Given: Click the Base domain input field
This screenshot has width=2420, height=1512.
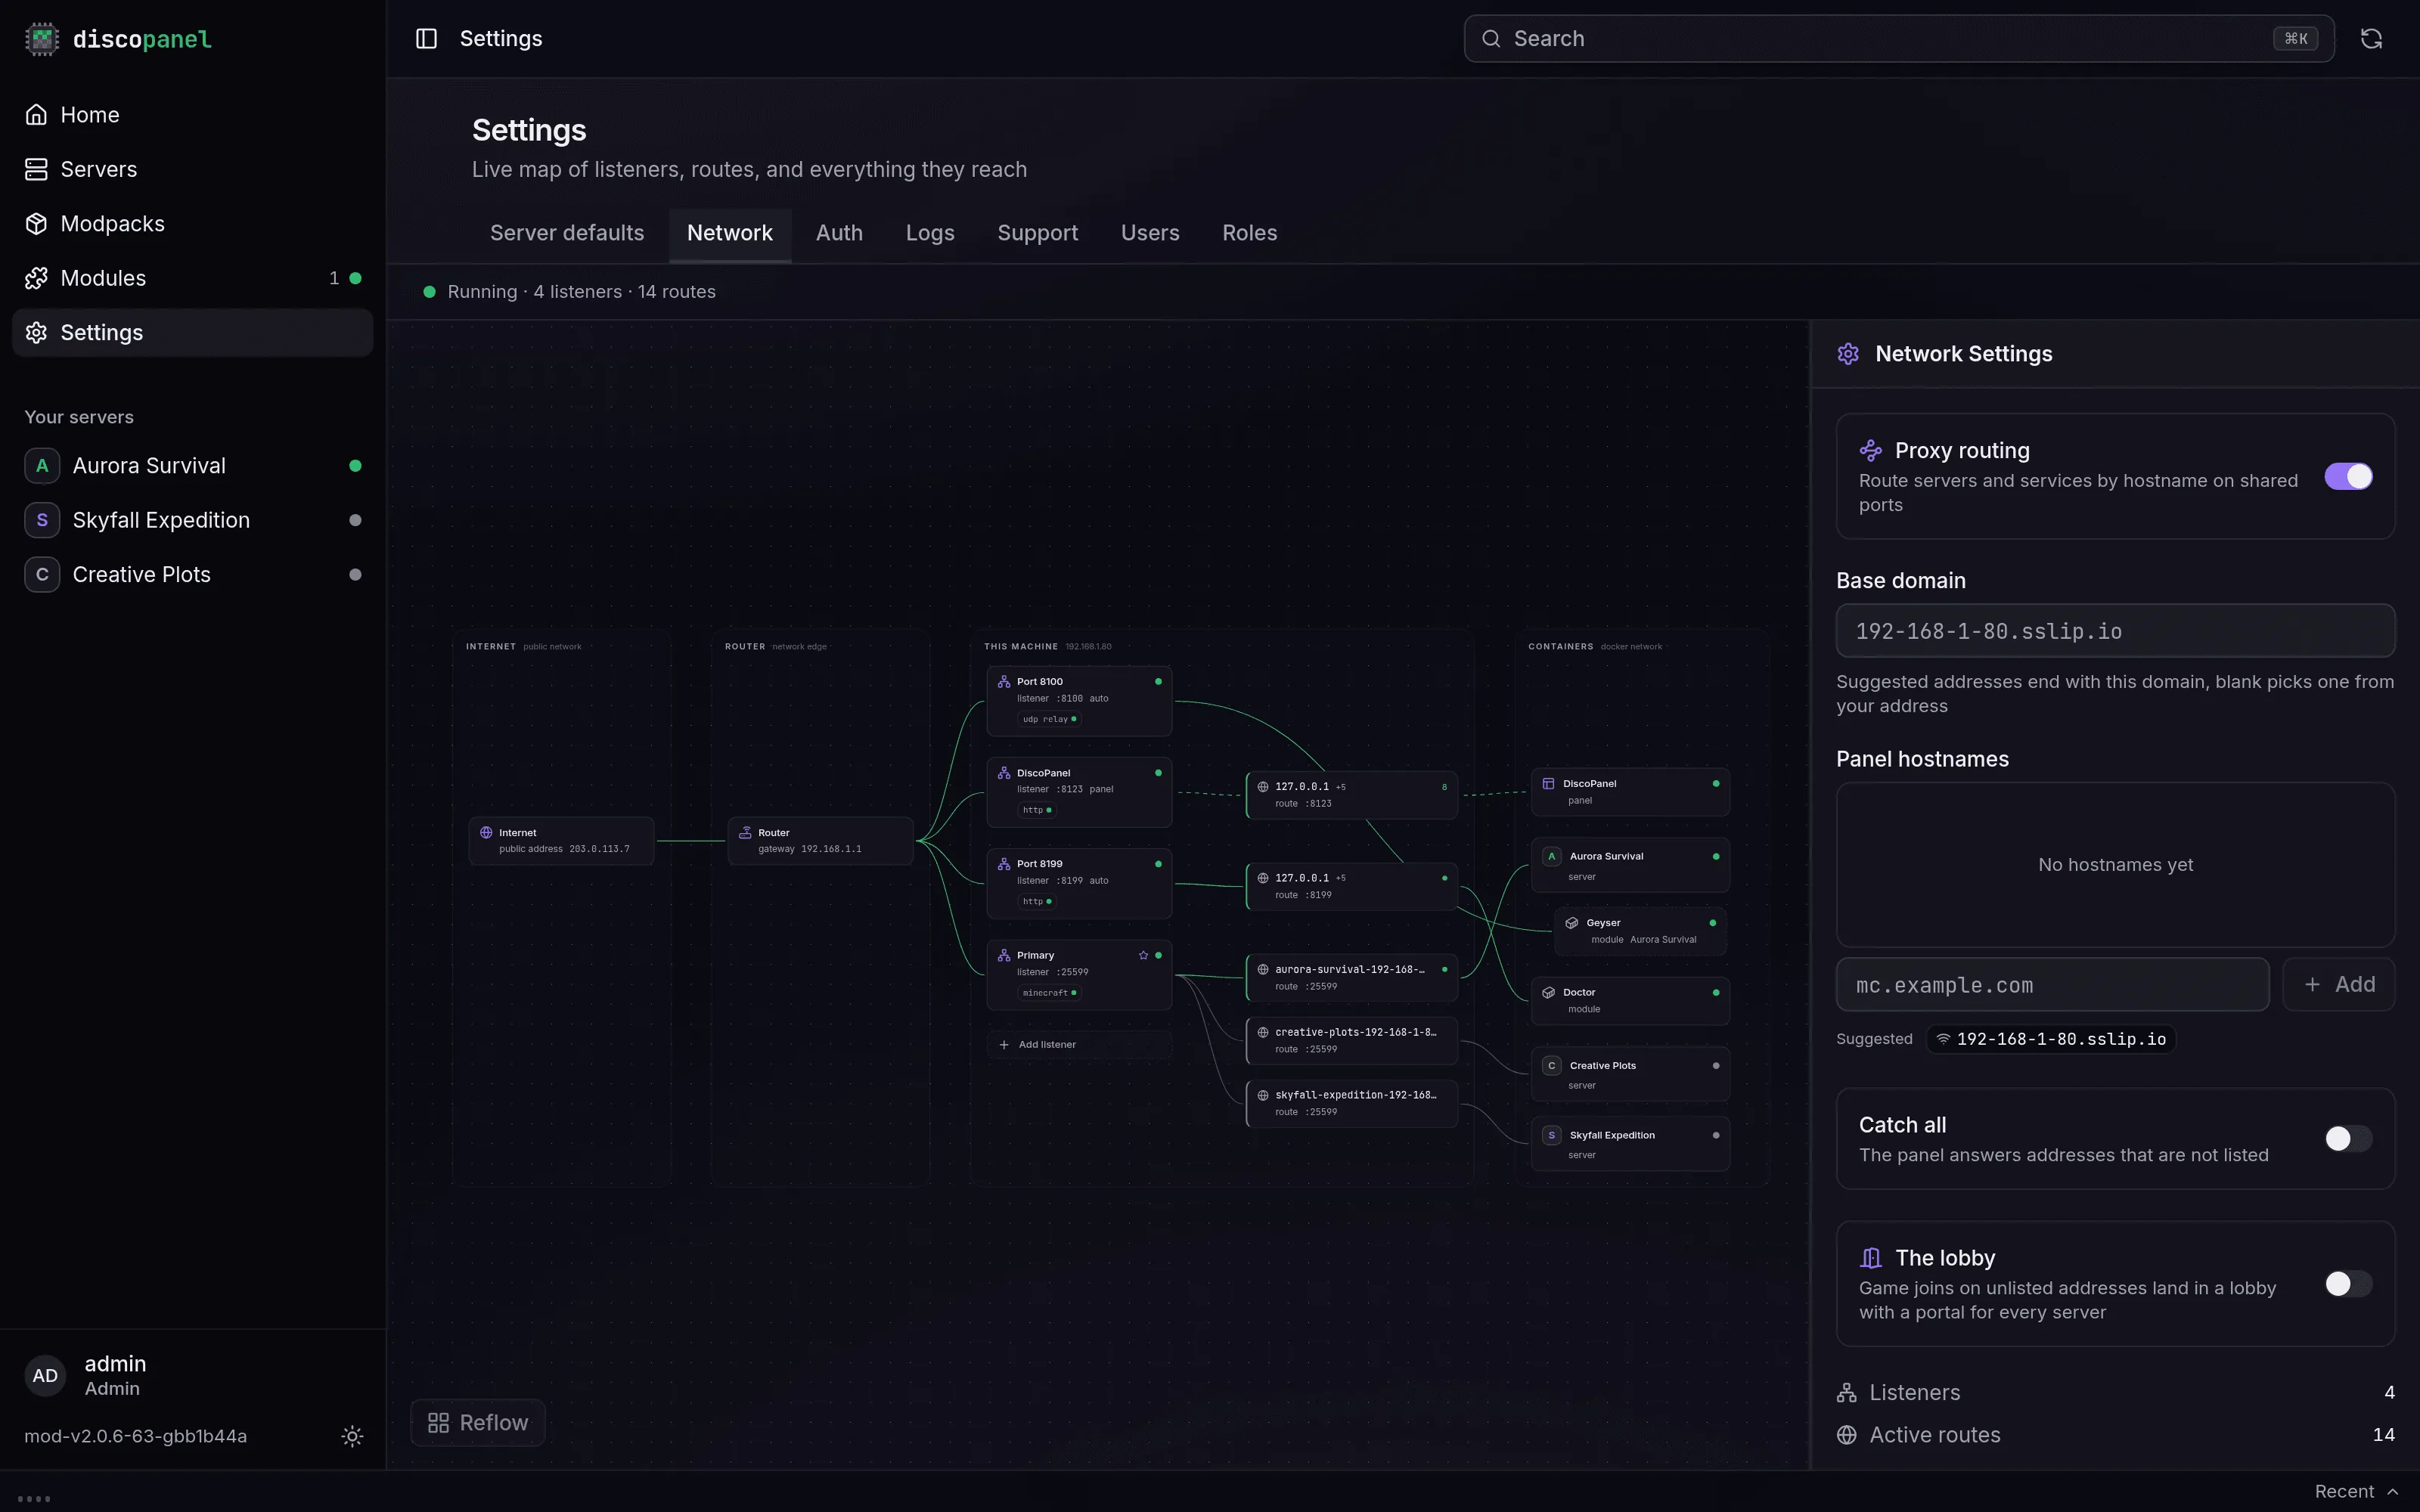Looking at the screenshot, I should (x=2115, y=631).
